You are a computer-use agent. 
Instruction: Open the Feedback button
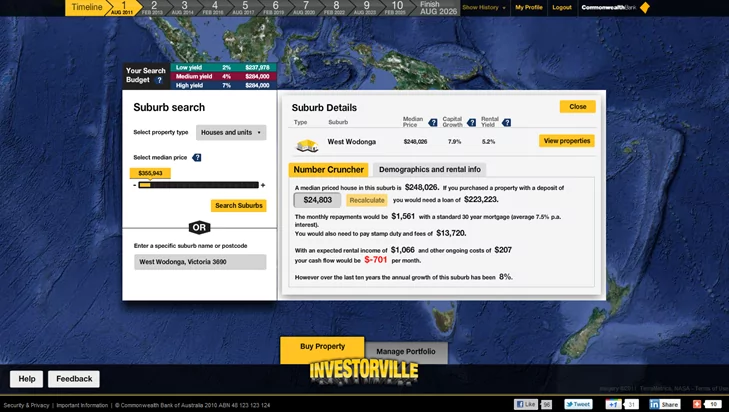point(74,379)
